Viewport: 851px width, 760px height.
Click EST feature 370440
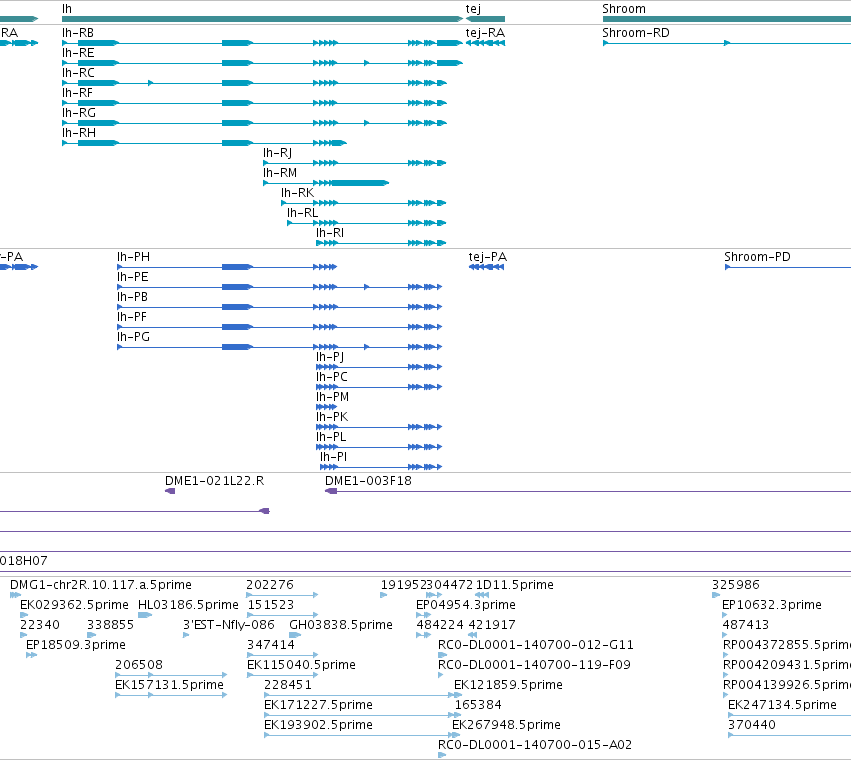pyautogui.click(x=752, y=725)
